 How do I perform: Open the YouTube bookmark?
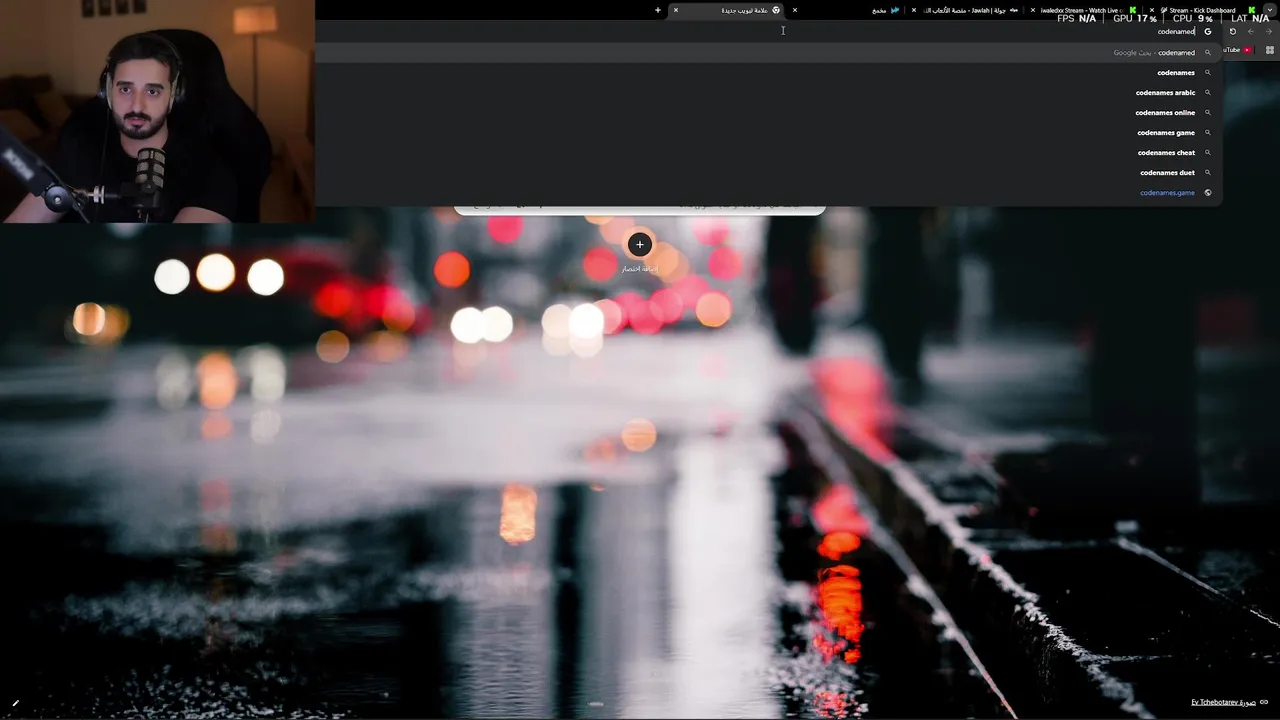pyautogui.click(x=1238, y=50)
